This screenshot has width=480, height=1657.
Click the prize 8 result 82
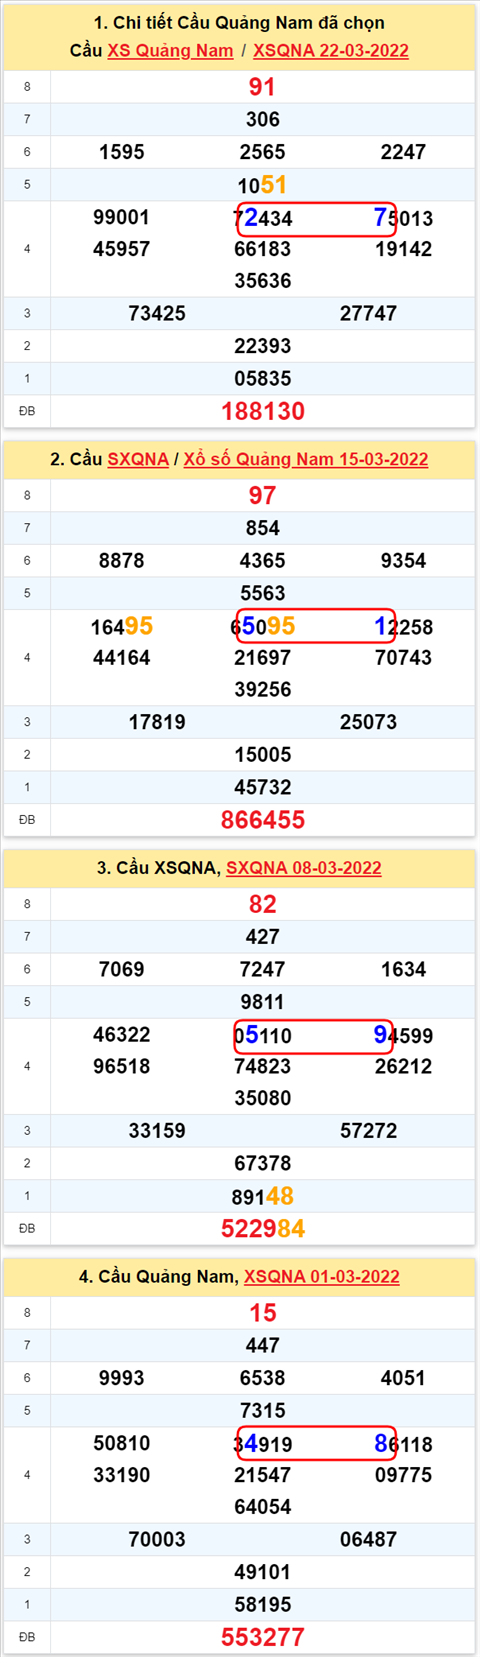click(x=263, y=905)
